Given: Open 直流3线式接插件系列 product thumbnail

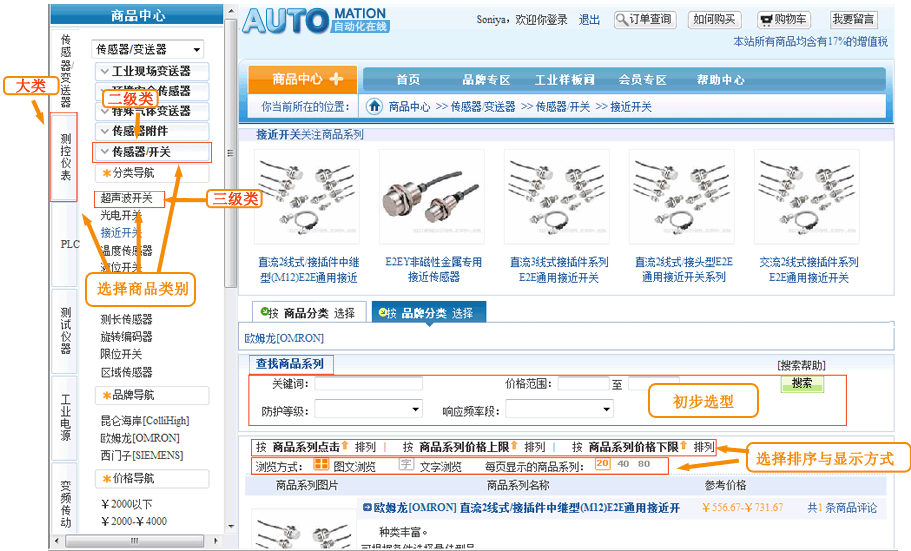Looking at the screenshot, I should tap(557, 196).
